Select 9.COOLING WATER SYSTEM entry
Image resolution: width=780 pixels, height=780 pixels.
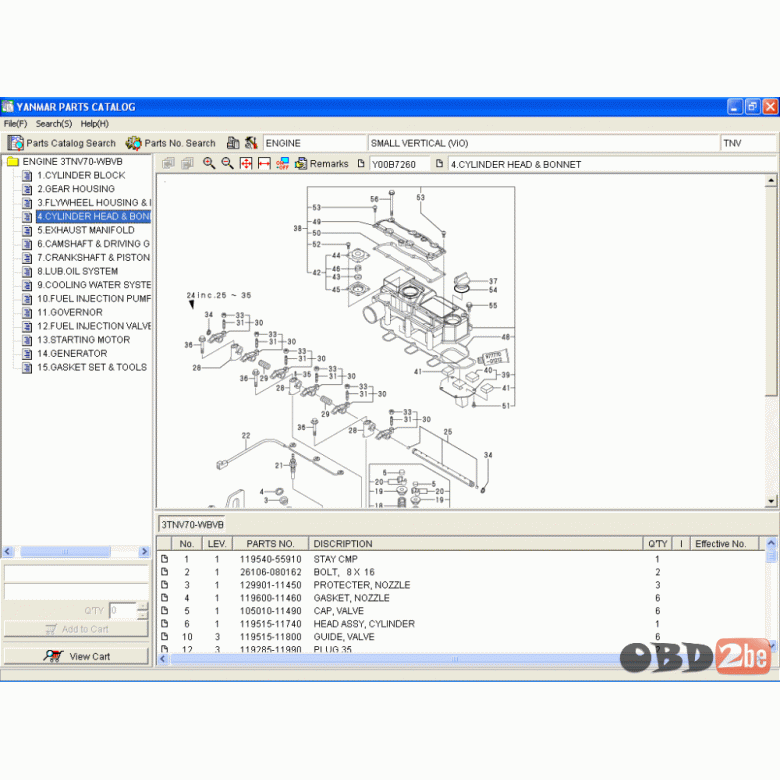click(94, 285)
